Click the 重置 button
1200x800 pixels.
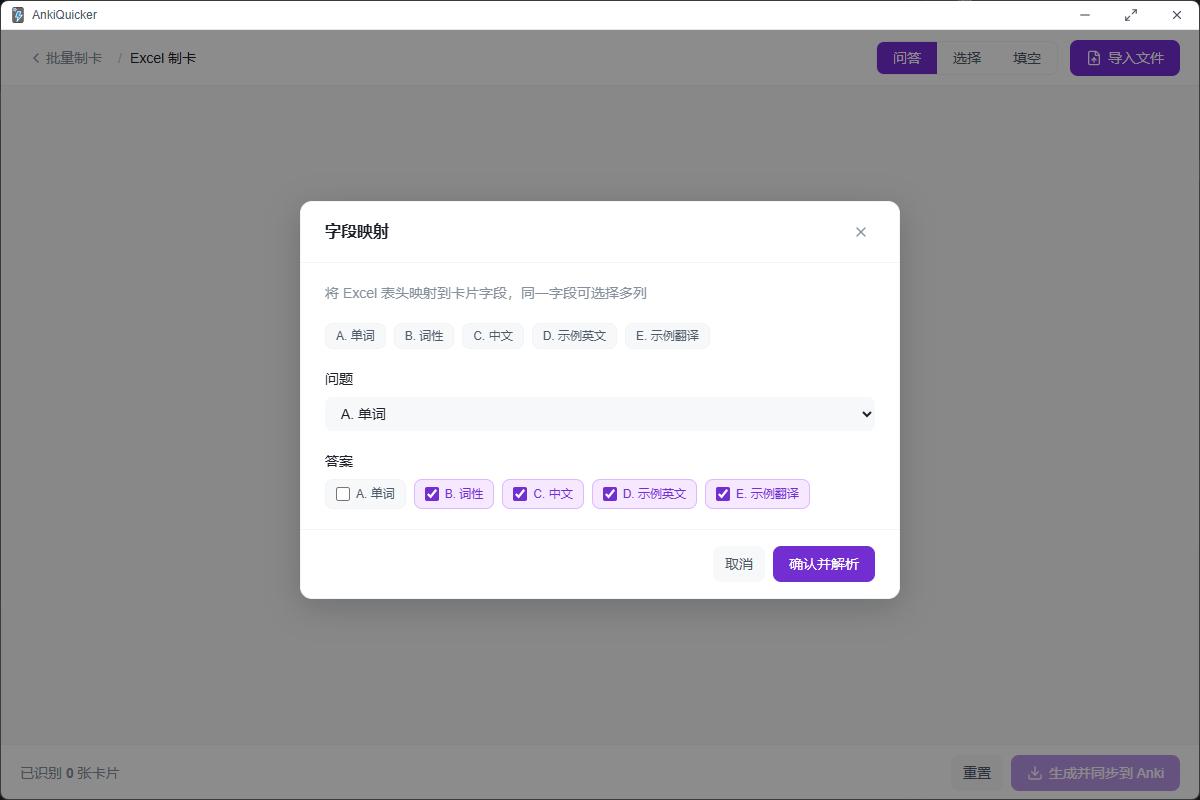pyautogui.click(x=977, y=773)
